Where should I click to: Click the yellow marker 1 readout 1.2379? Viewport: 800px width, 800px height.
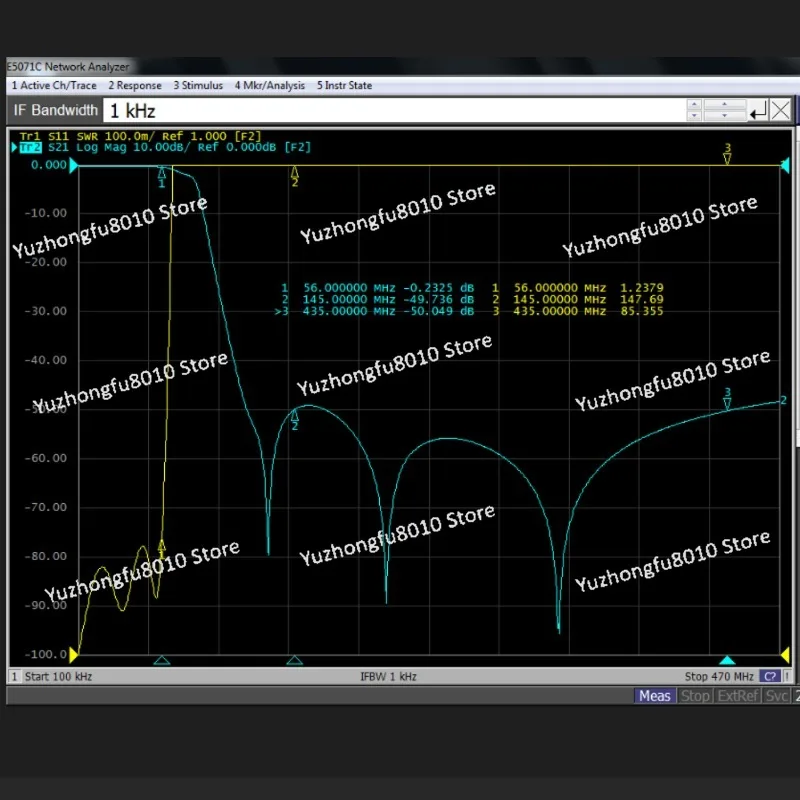[641, 288]
